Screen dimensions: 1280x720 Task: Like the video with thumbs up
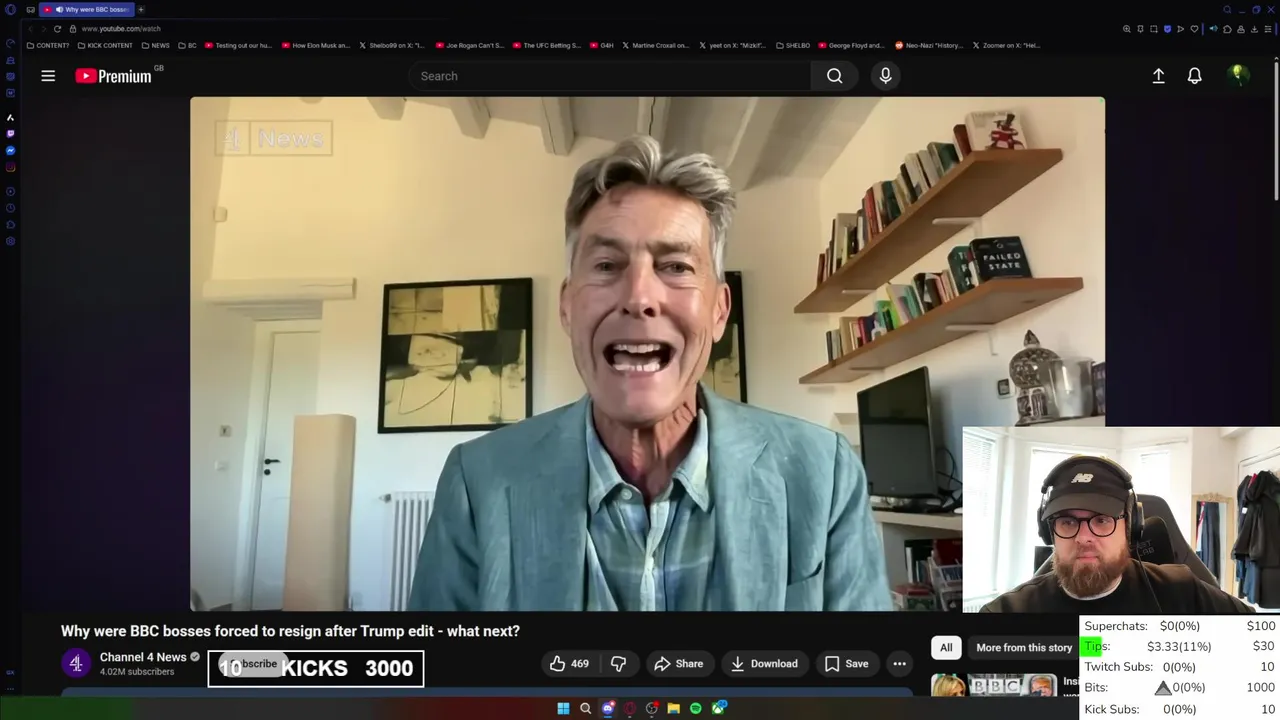click(x=570, y=664)
